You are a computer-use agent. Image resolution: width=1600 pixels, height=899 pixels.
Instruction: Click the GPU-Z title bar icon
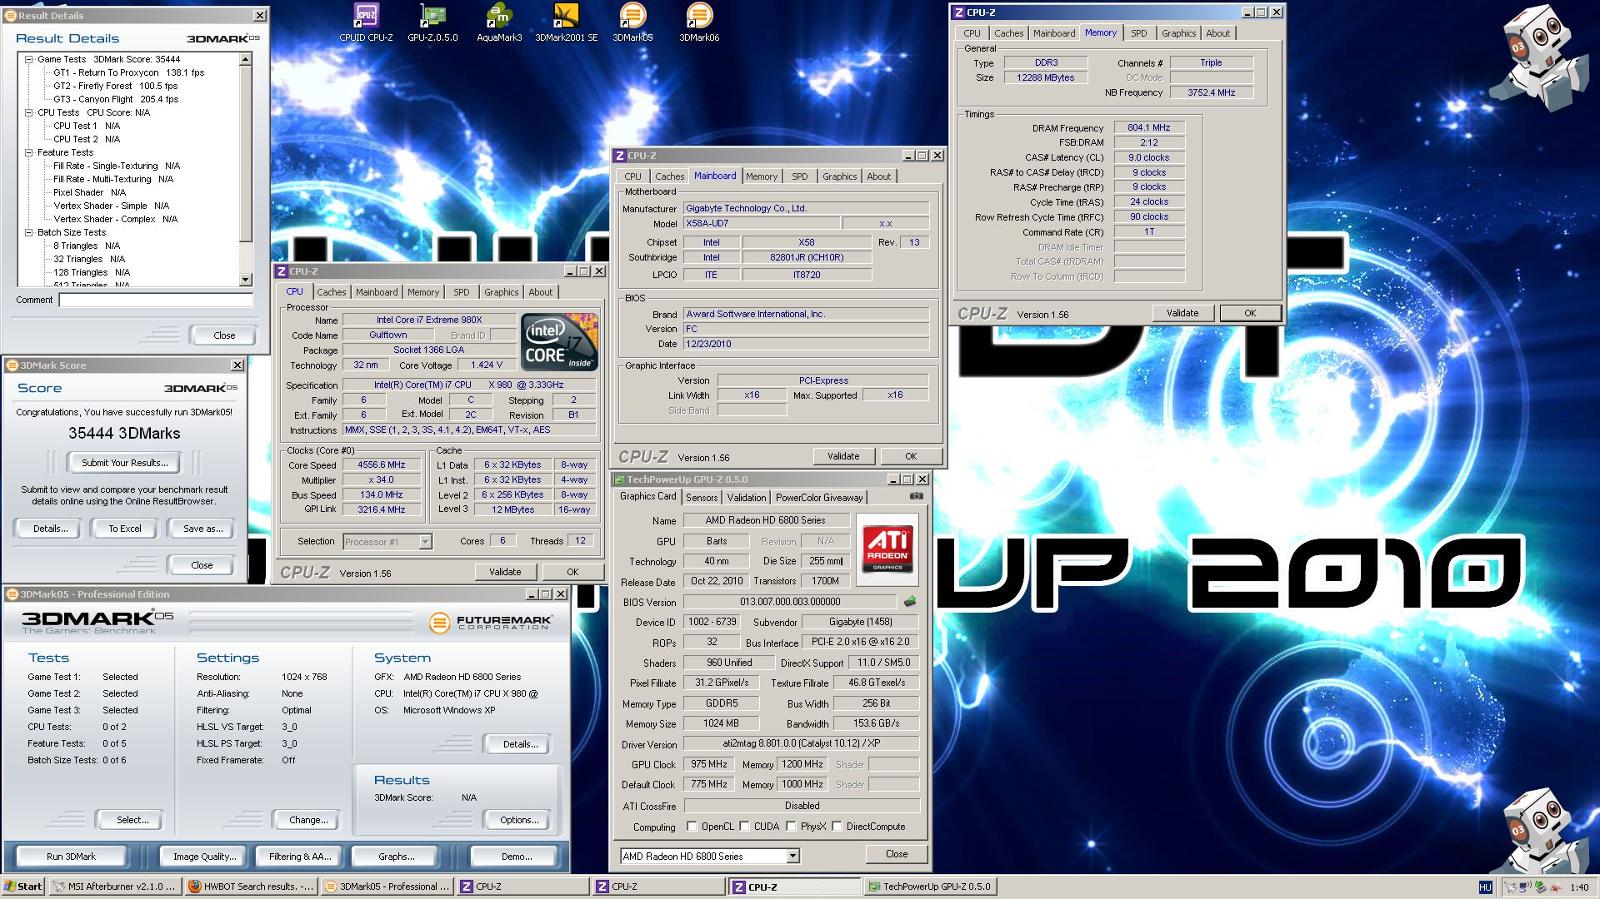[x=620, y=479]
